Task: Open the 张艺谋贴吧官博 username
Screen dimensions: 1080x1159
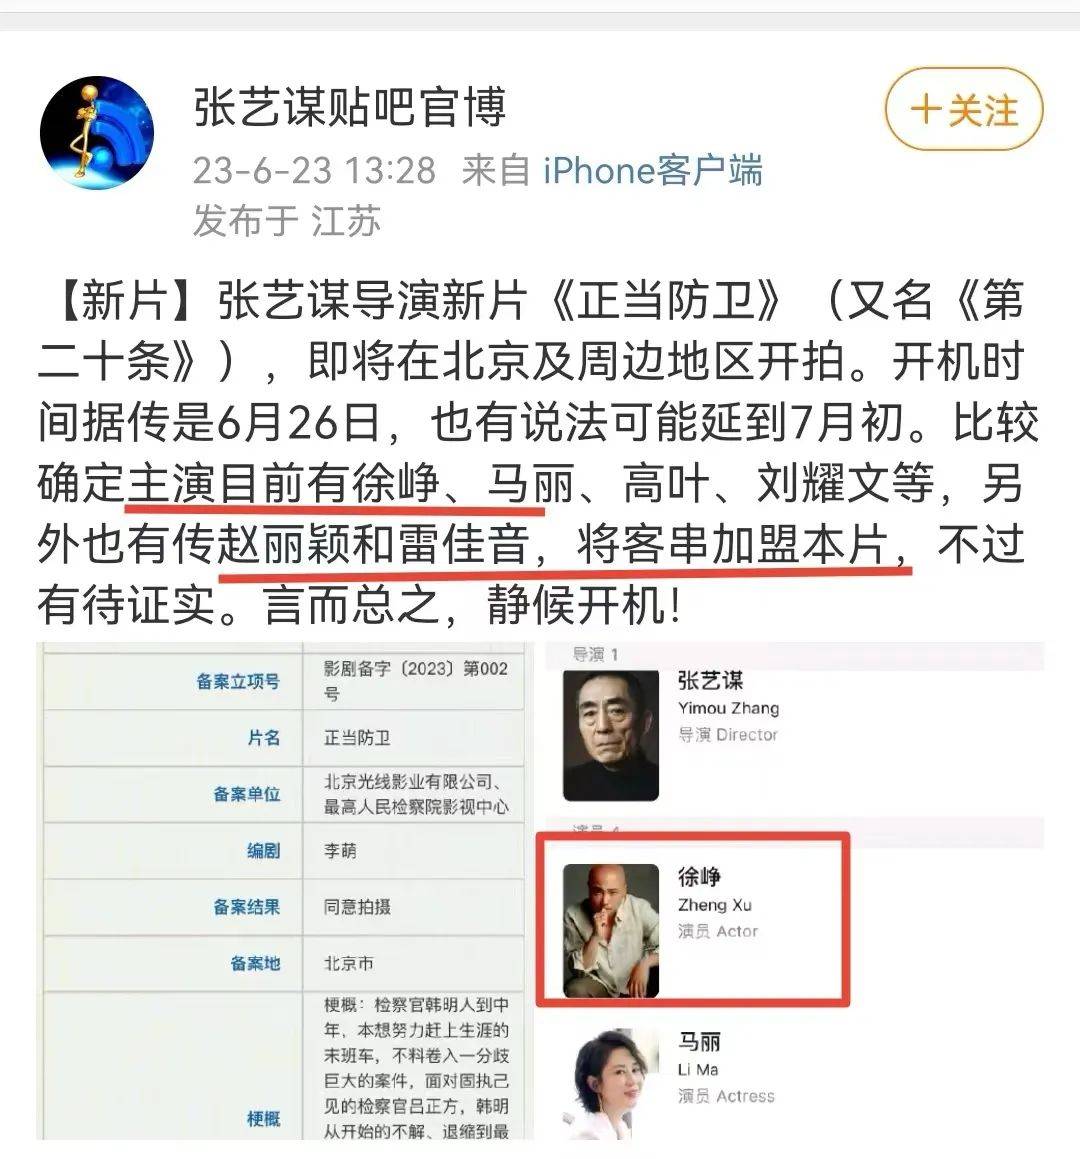Action: (x=350, y=107)
